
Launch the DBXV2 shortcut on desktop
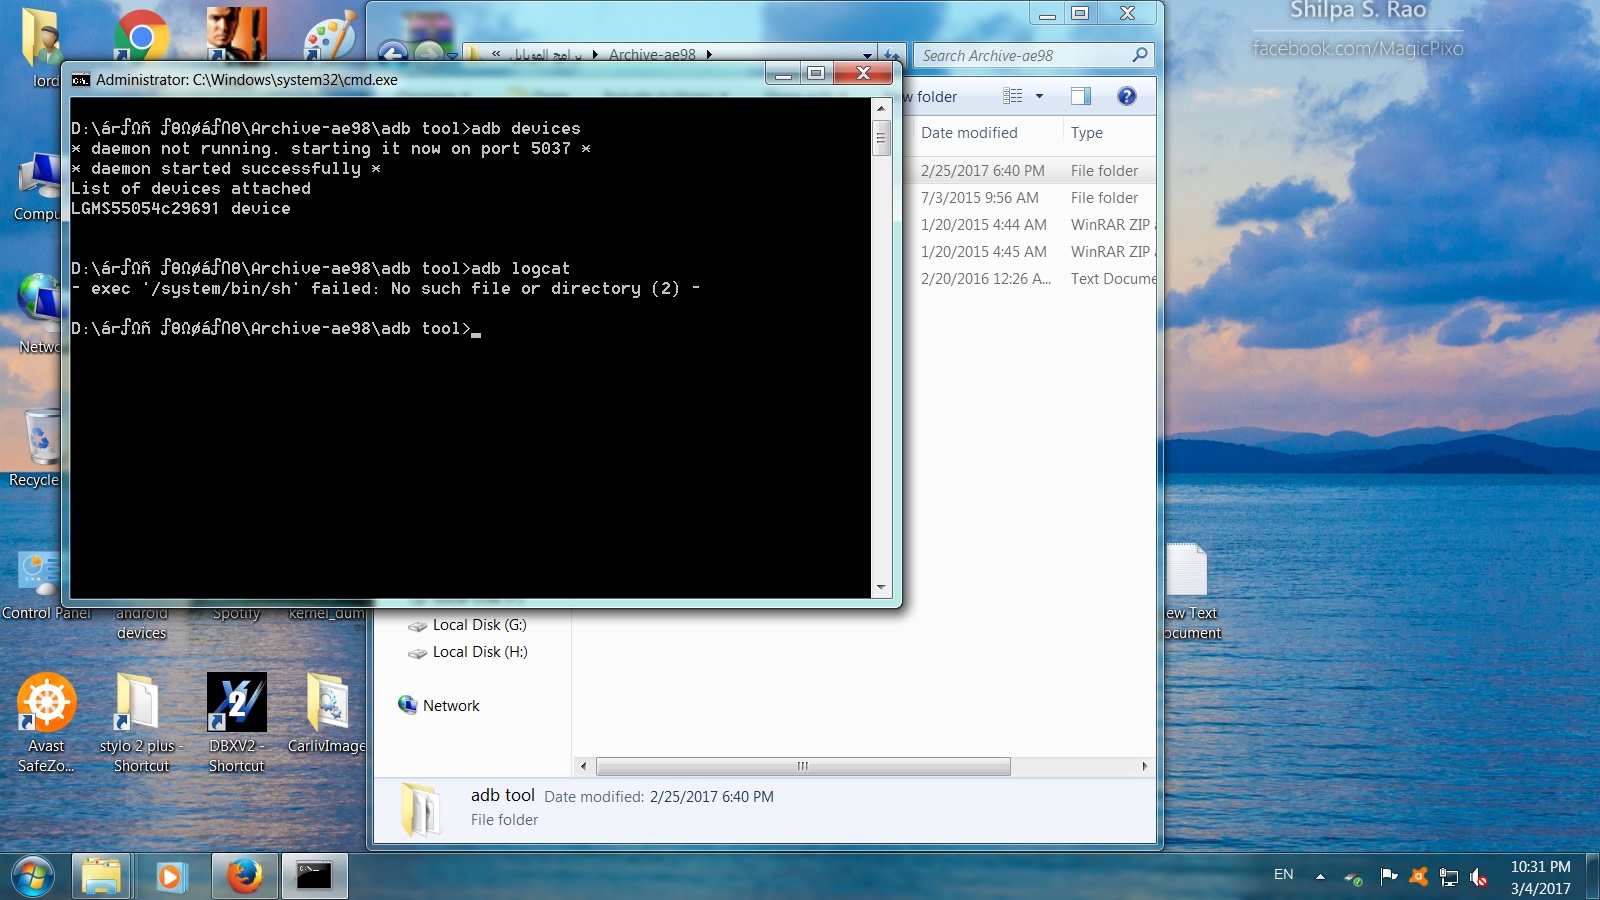coord(237,723)
